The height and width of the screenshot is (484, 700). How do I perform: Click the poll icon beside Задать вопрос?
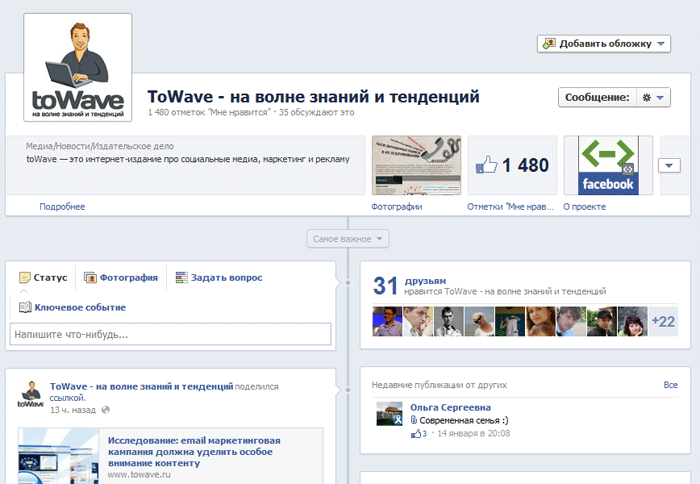(181, 278)
